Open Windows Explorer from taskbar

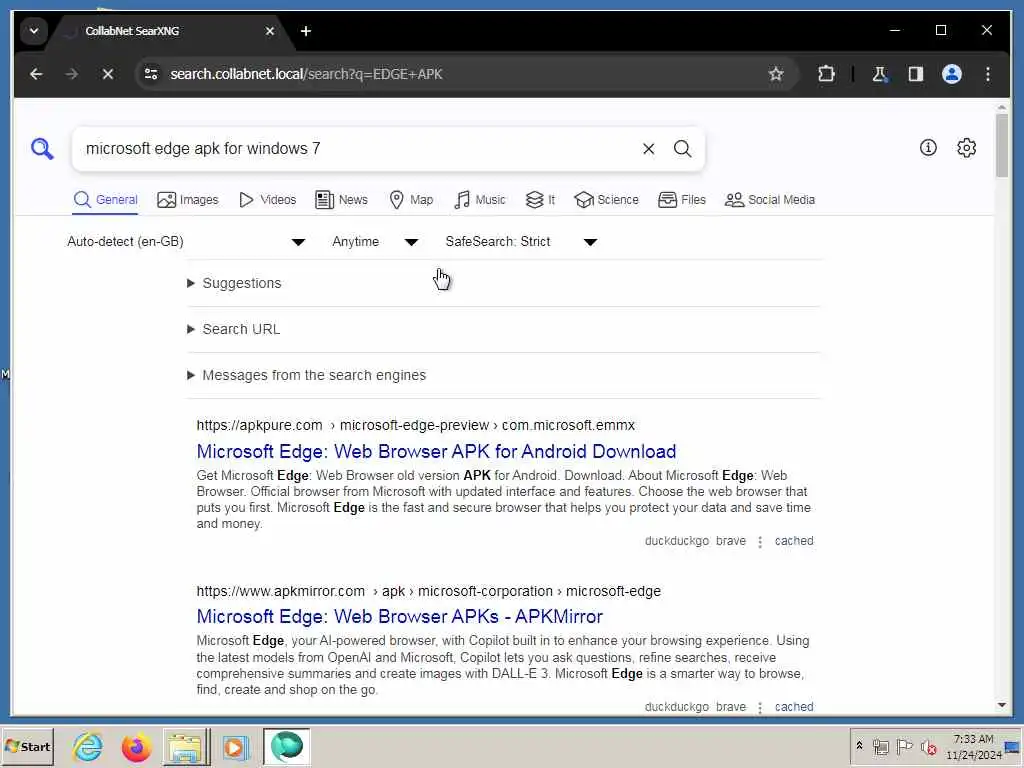pos(185,747)
